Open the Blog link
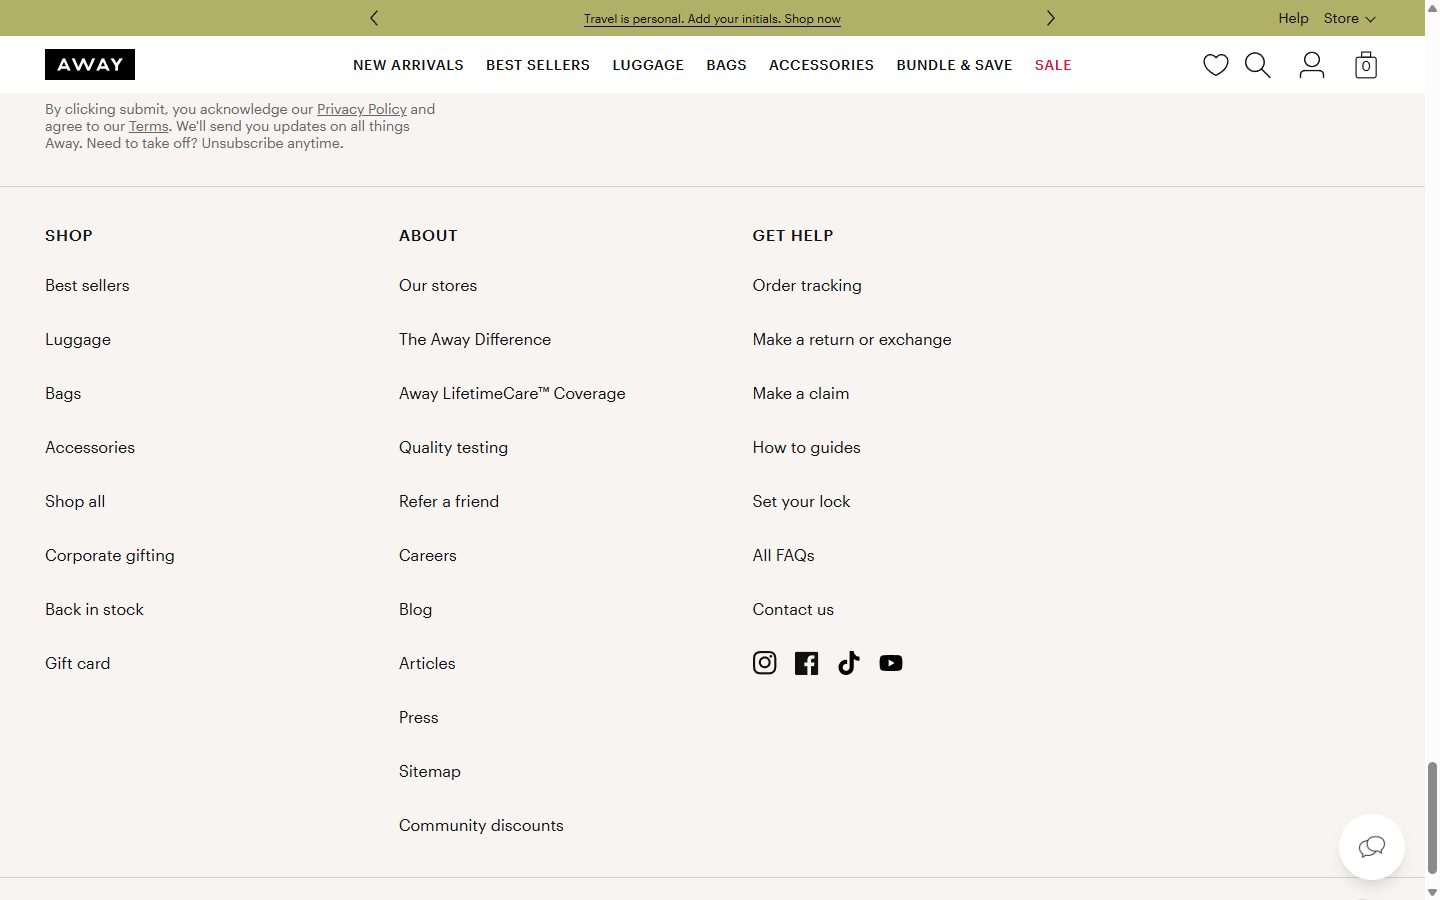Image resolution: width=1440 pixels, height=900 pixels. pyautogui.click(x=416, y=609)
